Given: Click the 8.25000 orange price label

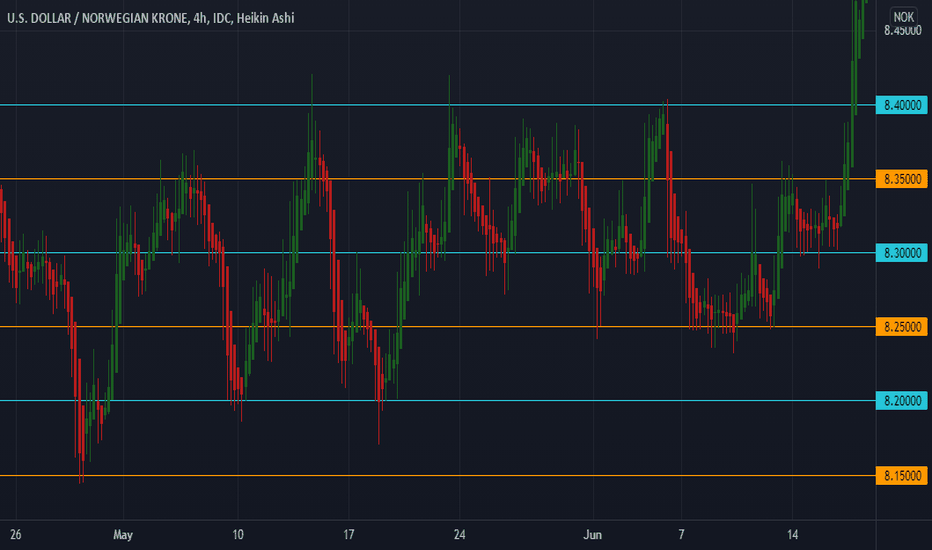Looking at the screenshot, I should point(901,326).
